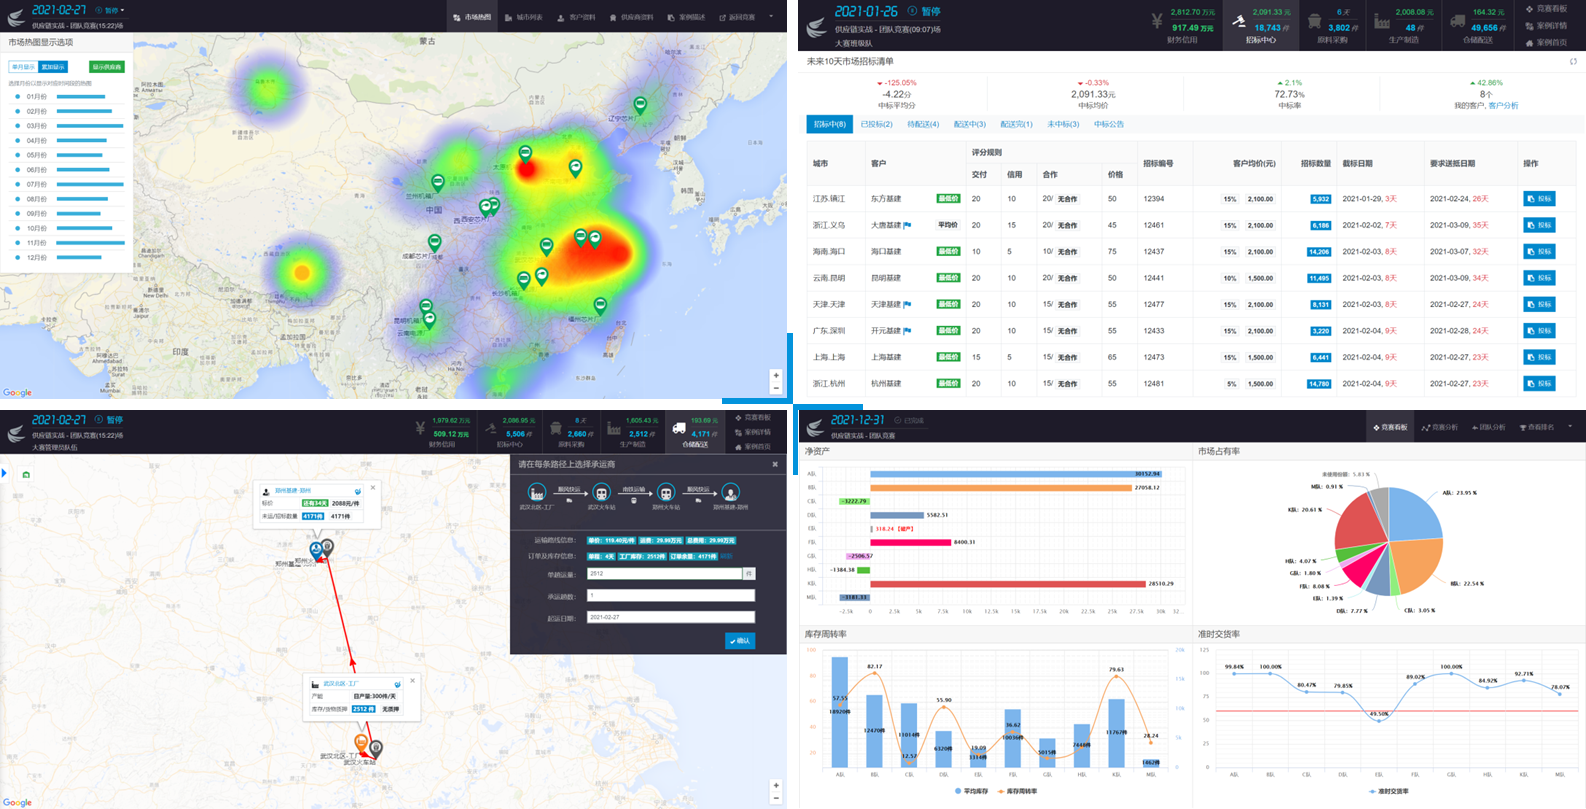Screen dimensions: 1586x809
Task: Open the pause dropdown beside 2021-02-27 date
Action: (111, 11)
